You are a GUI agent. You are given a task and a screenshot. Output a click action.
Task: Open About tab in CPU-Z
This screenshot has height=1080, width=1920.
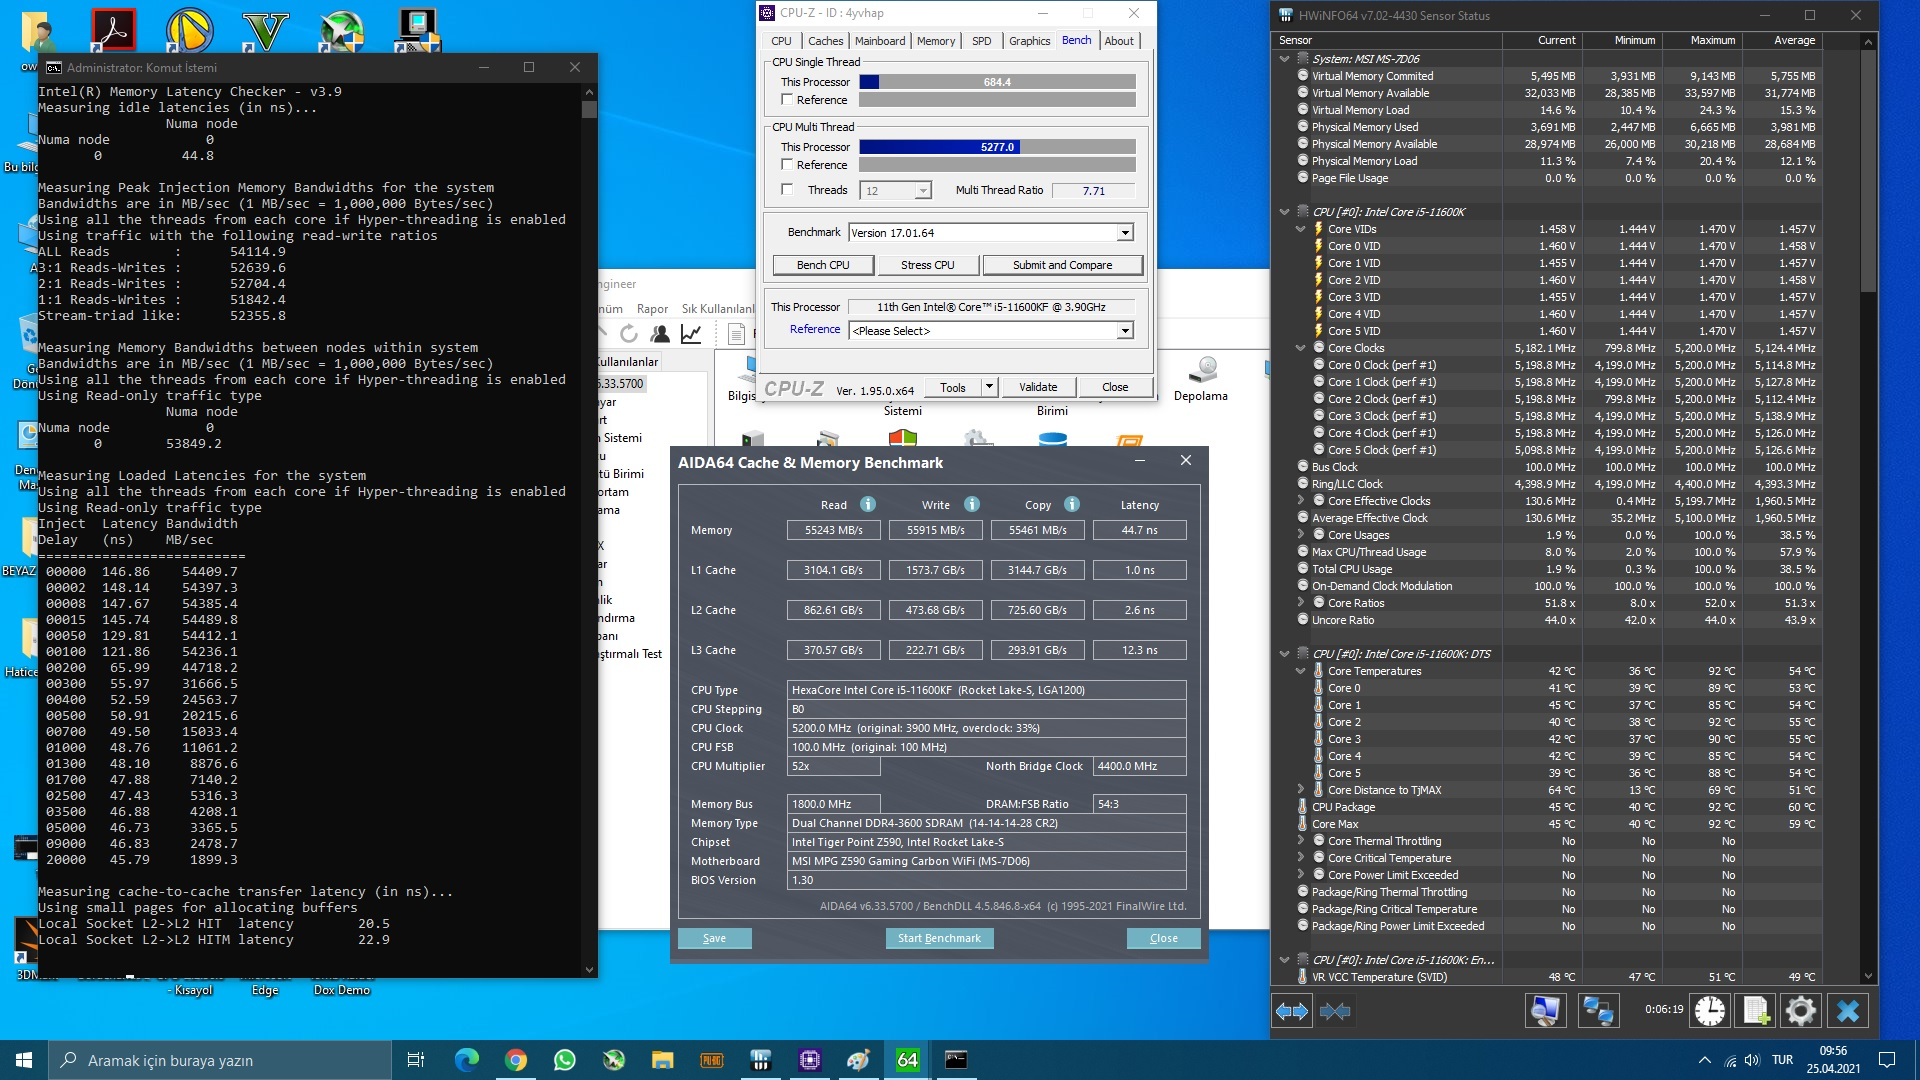(1119, 41)
